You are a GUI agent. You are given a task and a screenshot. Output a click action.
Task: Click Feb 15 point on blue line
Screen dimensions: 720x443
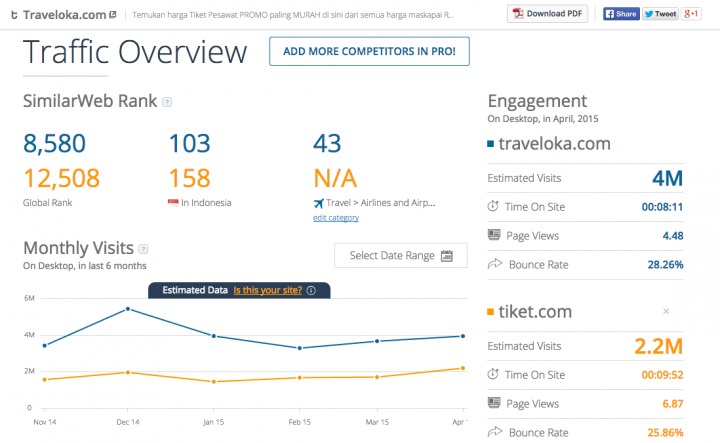tap(300, 348)
